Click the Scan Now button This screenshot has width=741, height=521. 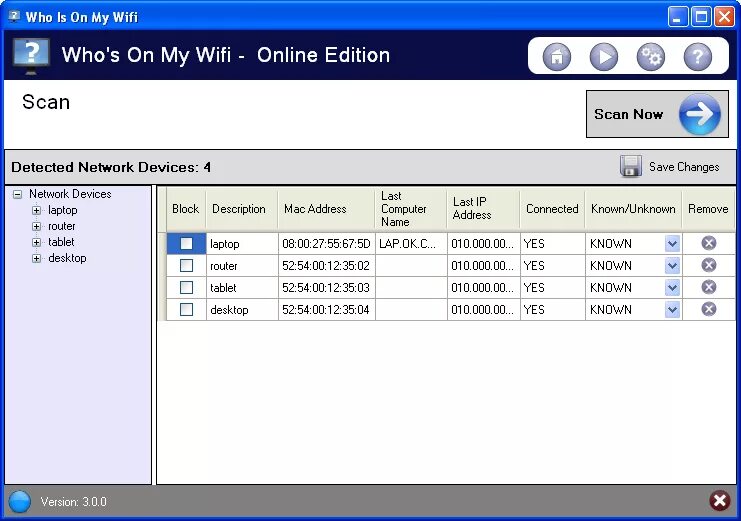657,114
